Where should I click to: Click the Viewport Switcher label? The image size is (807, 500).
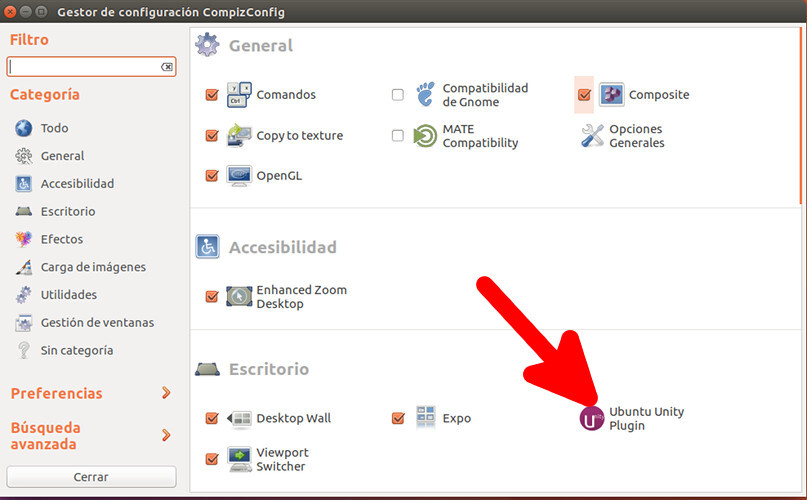click(x=282, y=459)
